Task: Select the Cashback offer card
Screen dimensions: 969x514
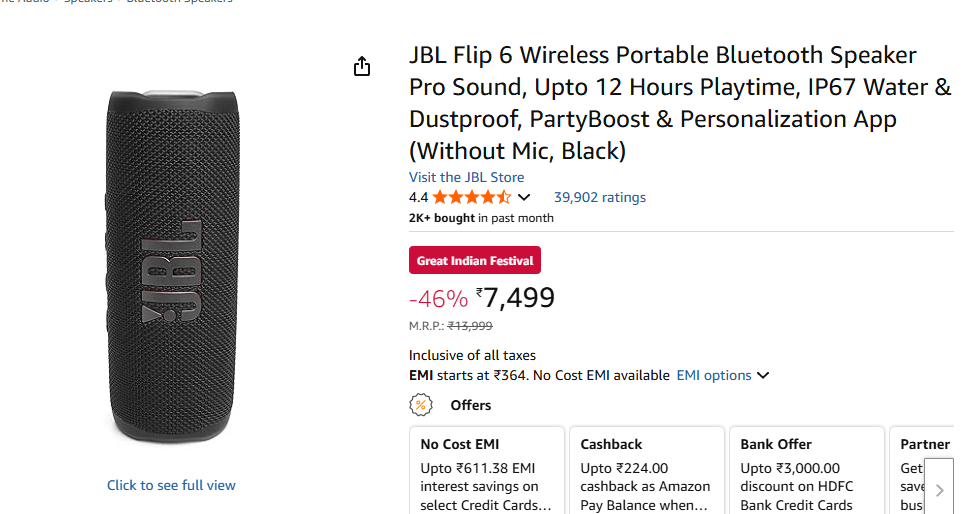Action: tap(646, 471)
